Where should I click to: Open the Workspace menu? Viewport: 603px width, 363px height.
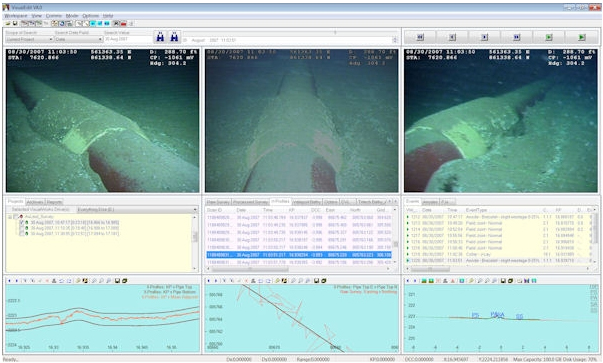pyautogui.click(x=16, y=16)
